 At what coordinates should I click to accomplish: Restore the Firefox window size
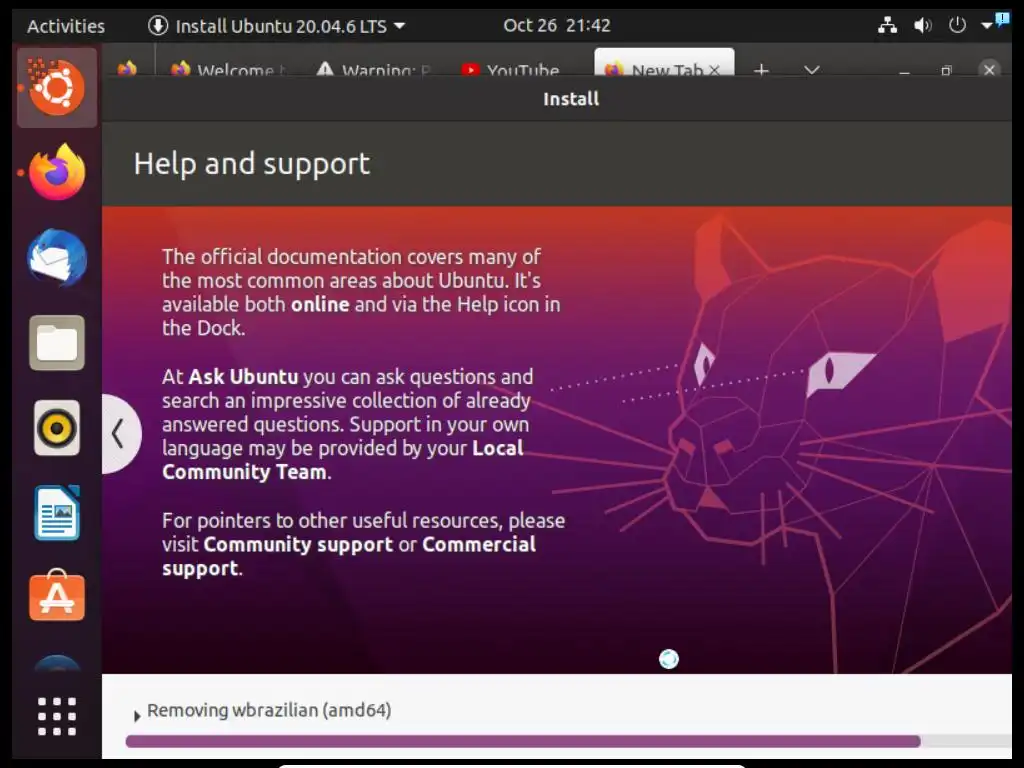point(946,70)
